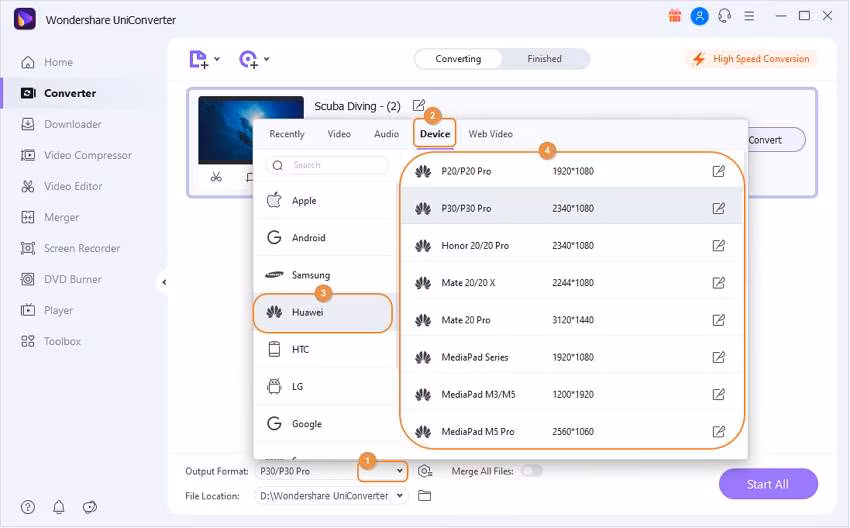
Task: Switch to the Audio format tab
Action: (x=387, y=134)
